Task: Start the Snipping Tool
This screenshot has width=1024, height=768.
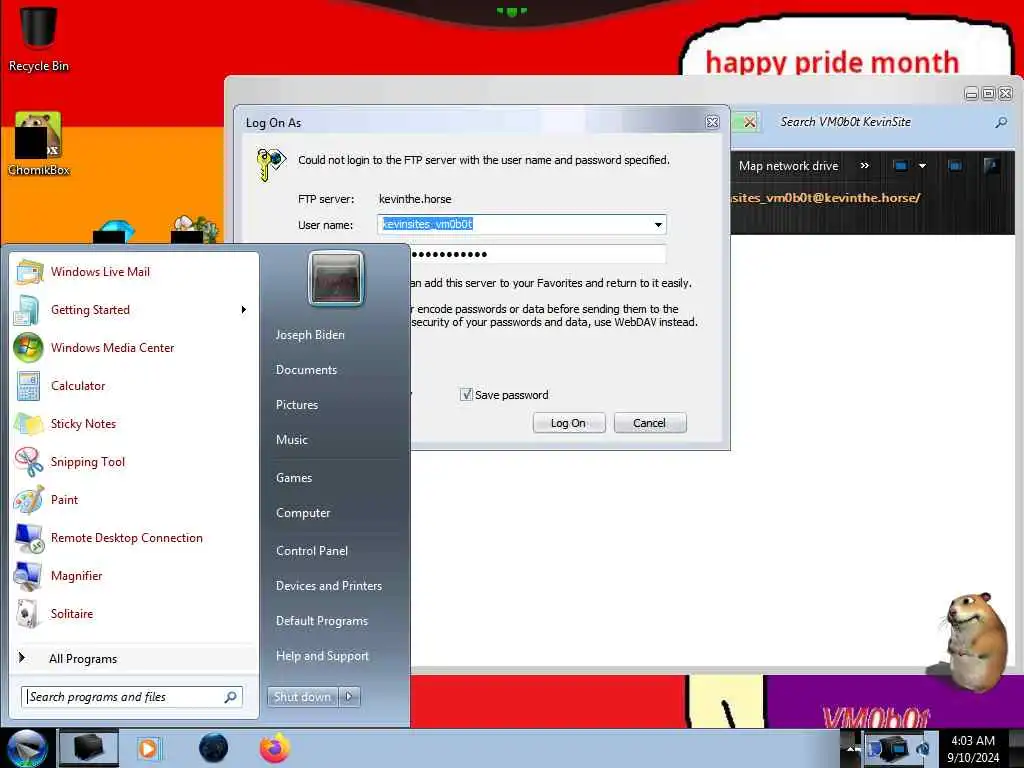Action: pyautogui.click(x=134, y=461)
